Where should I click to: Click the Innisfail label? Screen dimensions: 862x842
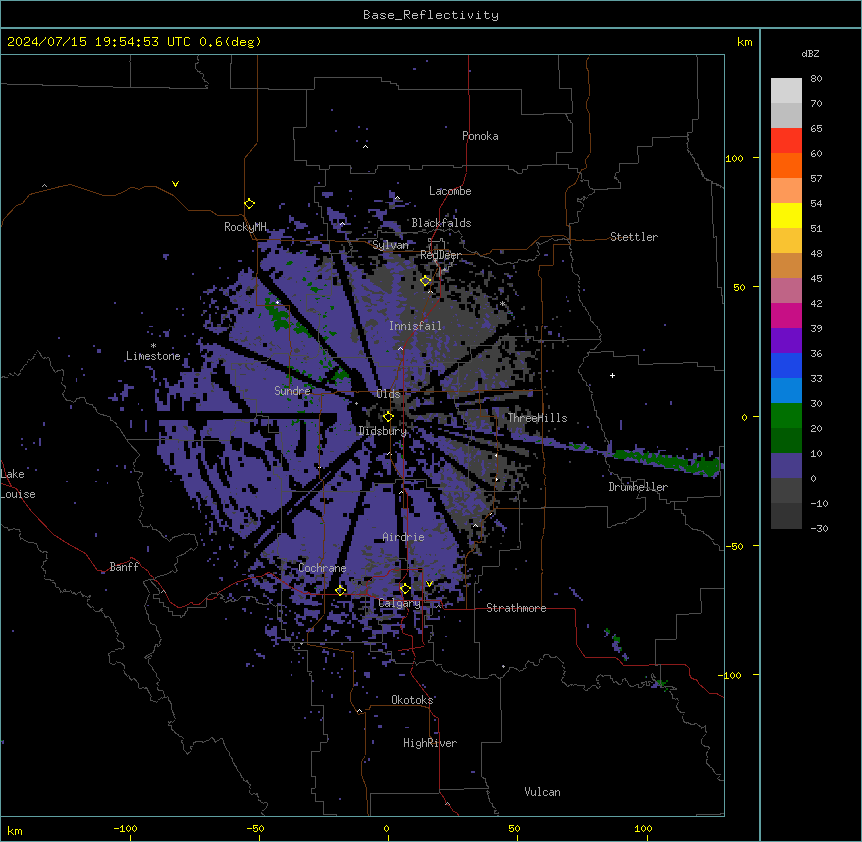pyautogui.click(x=415, y=326)
